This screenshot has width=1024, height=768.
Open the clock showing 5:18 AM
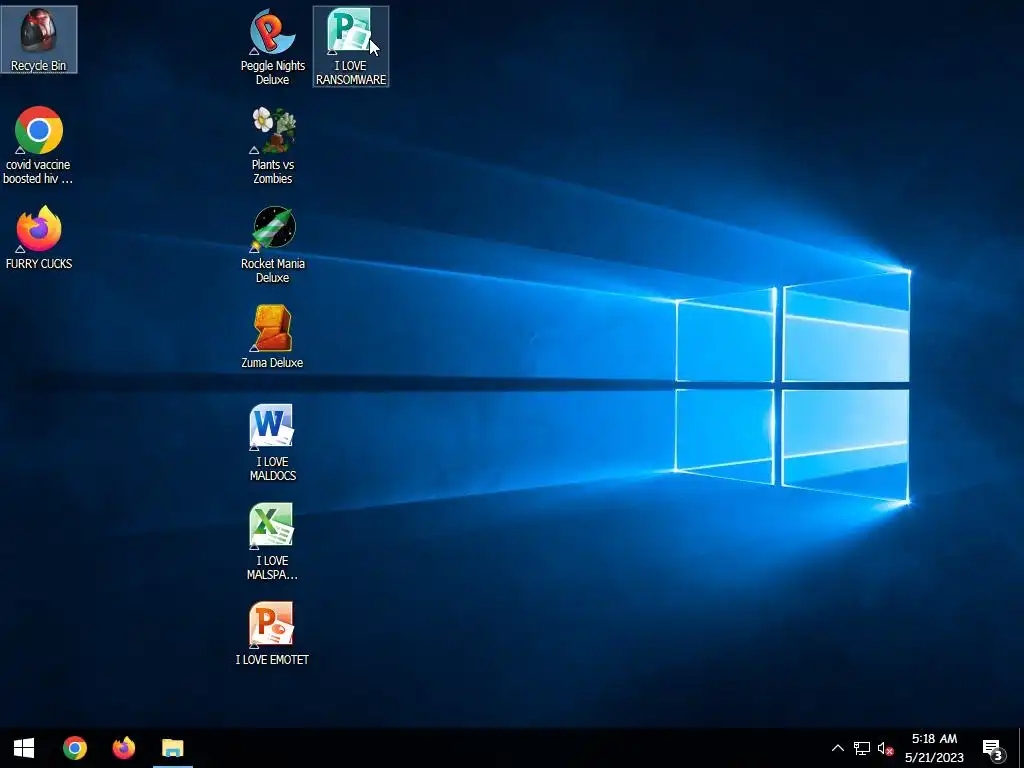tap(935, 748)
